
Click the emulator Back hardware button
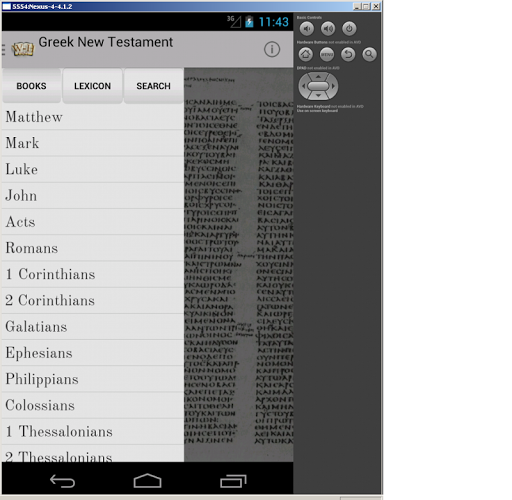348,54
